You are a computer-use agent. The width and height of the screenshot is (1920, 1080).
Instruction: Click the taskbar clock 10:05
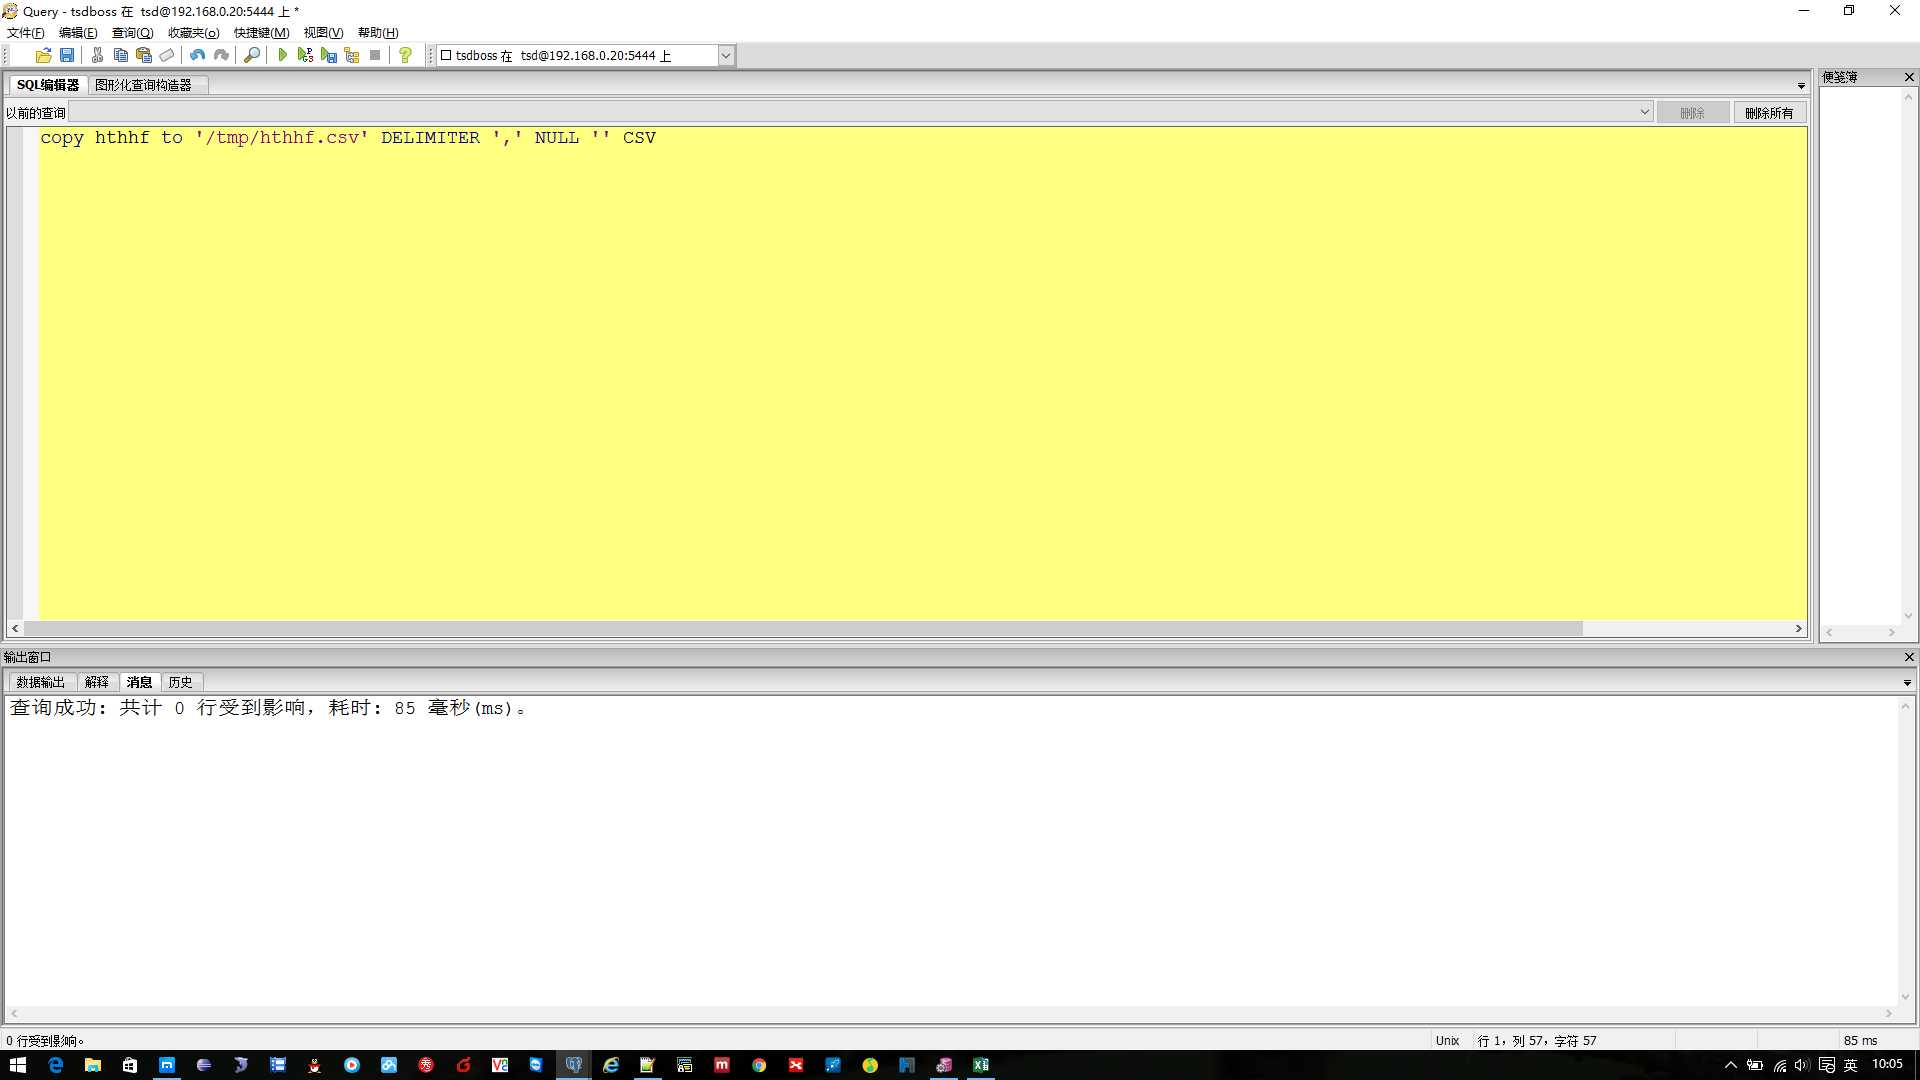click(x=1887, y=1064)
